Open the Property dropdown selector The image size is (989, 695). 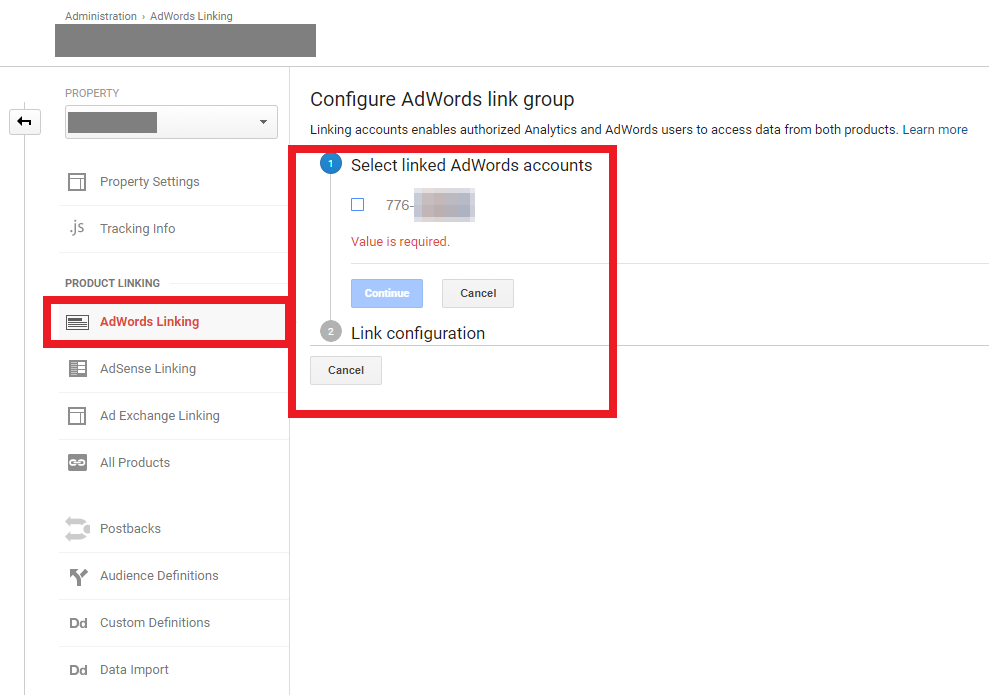click(172, 122)
